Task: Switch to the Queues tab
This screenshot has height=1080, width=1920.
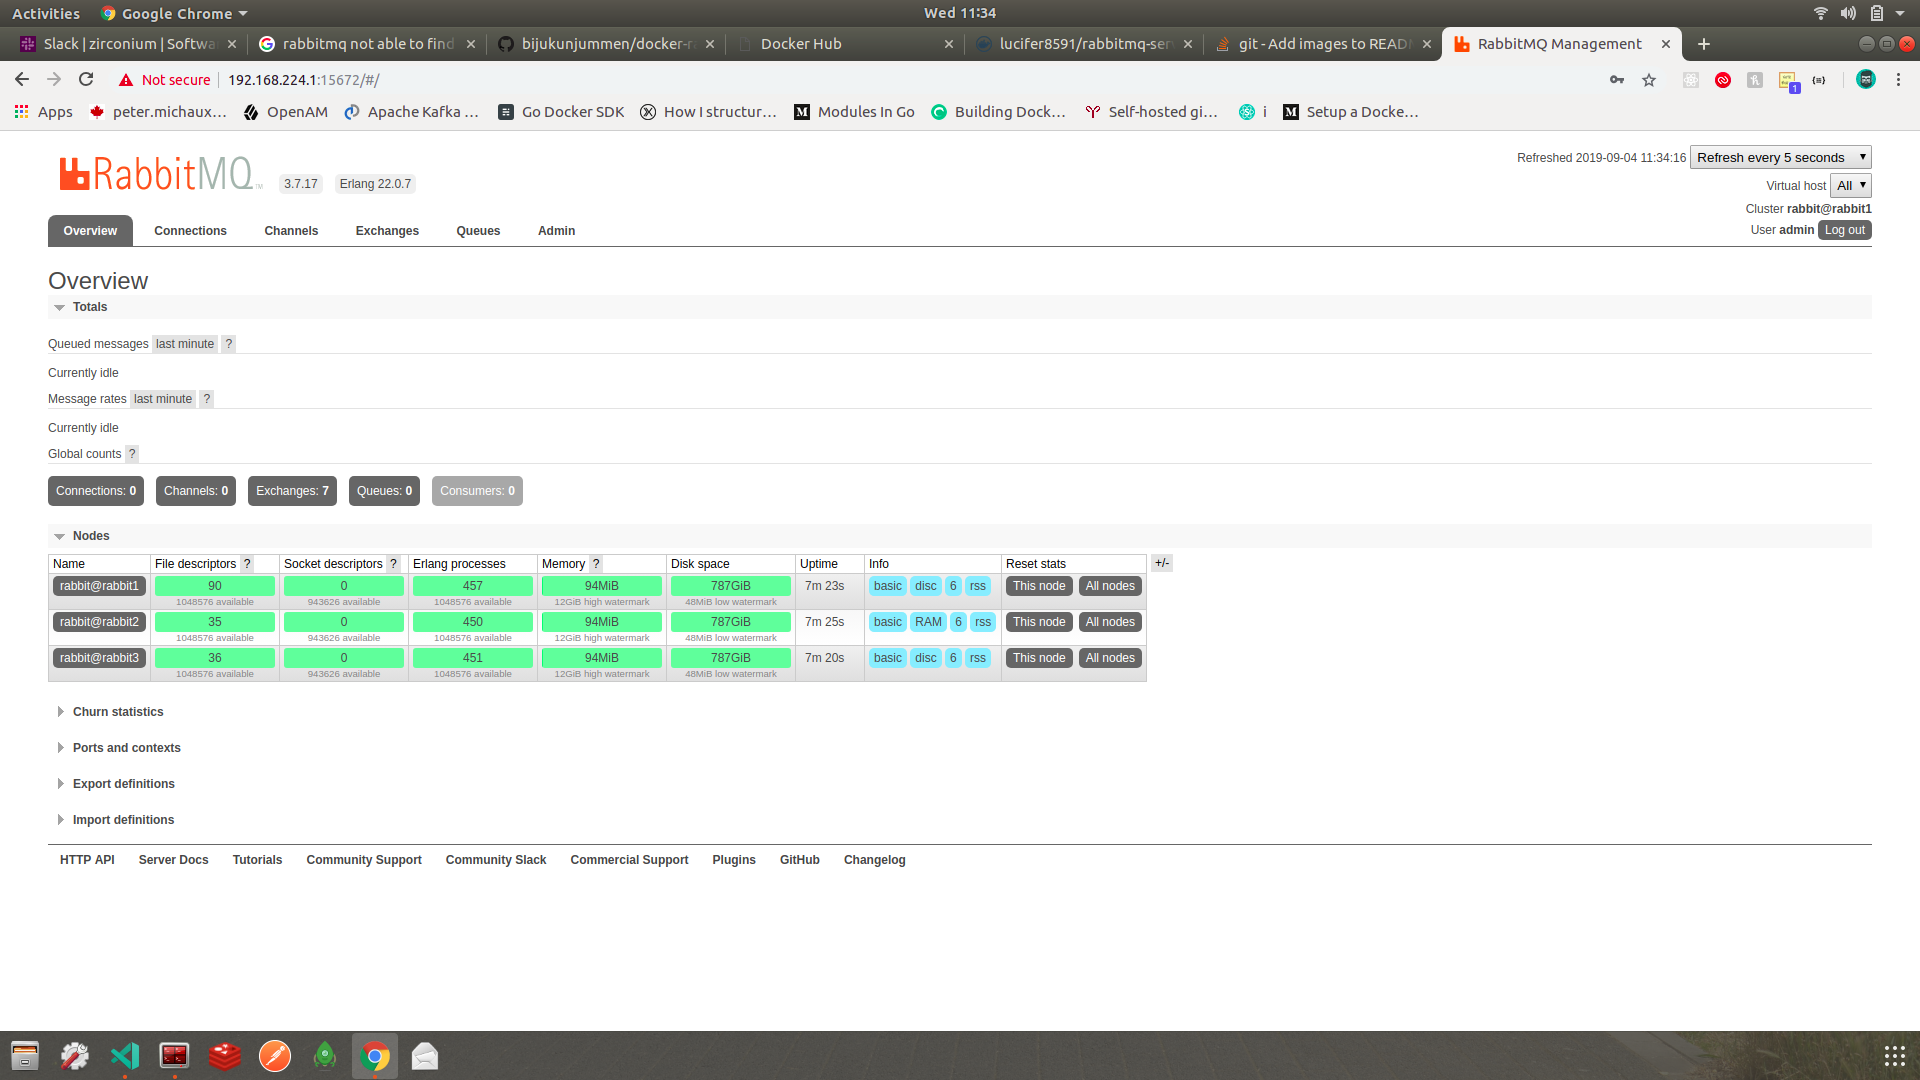Action: (x=476, y=229)
